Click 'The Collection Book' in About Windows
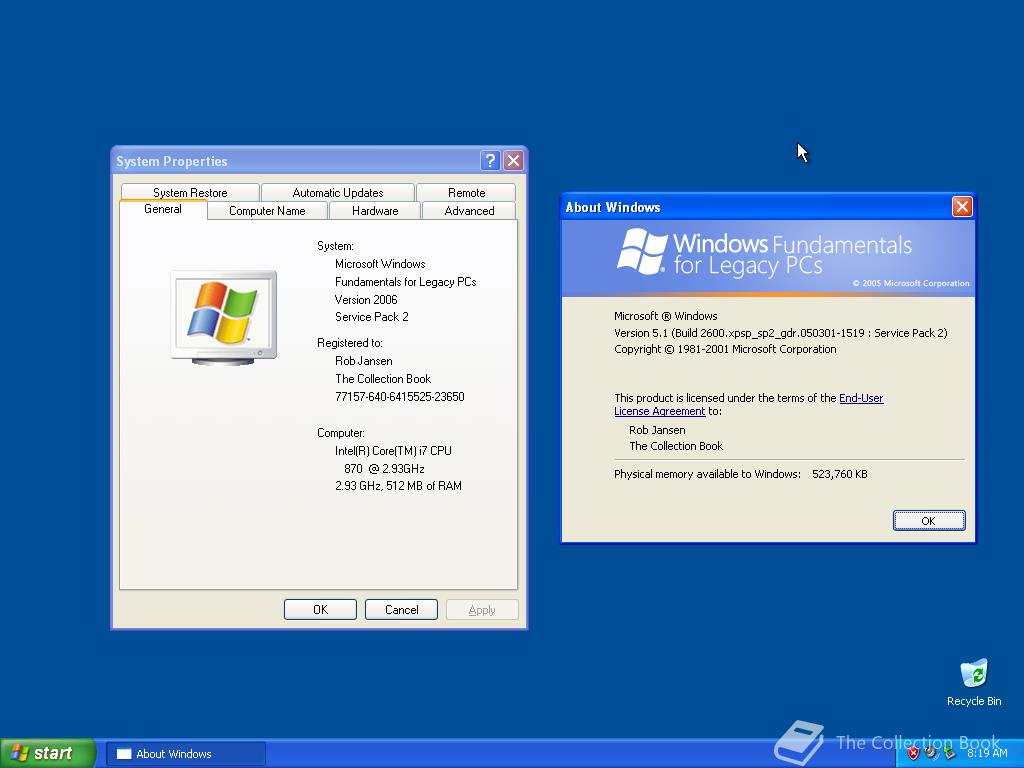The image size is (1024, 768). point(676,446)
